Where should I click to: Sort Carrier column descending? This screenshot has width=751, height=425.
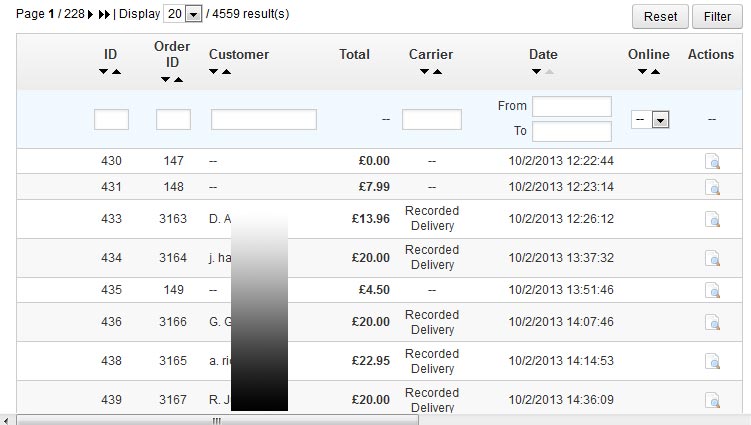[x=425, y=72]
